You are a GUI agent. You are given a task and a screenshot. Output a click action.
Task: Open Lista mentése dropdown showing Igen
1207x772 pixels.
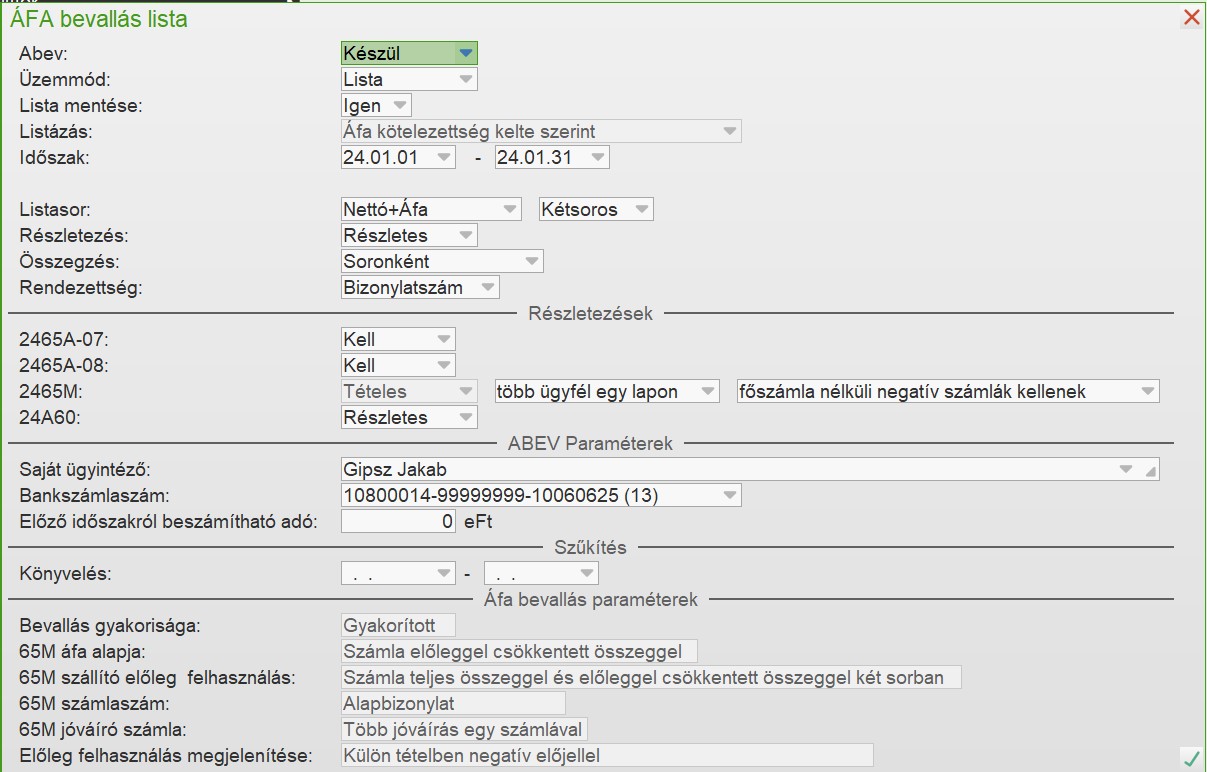376,105
